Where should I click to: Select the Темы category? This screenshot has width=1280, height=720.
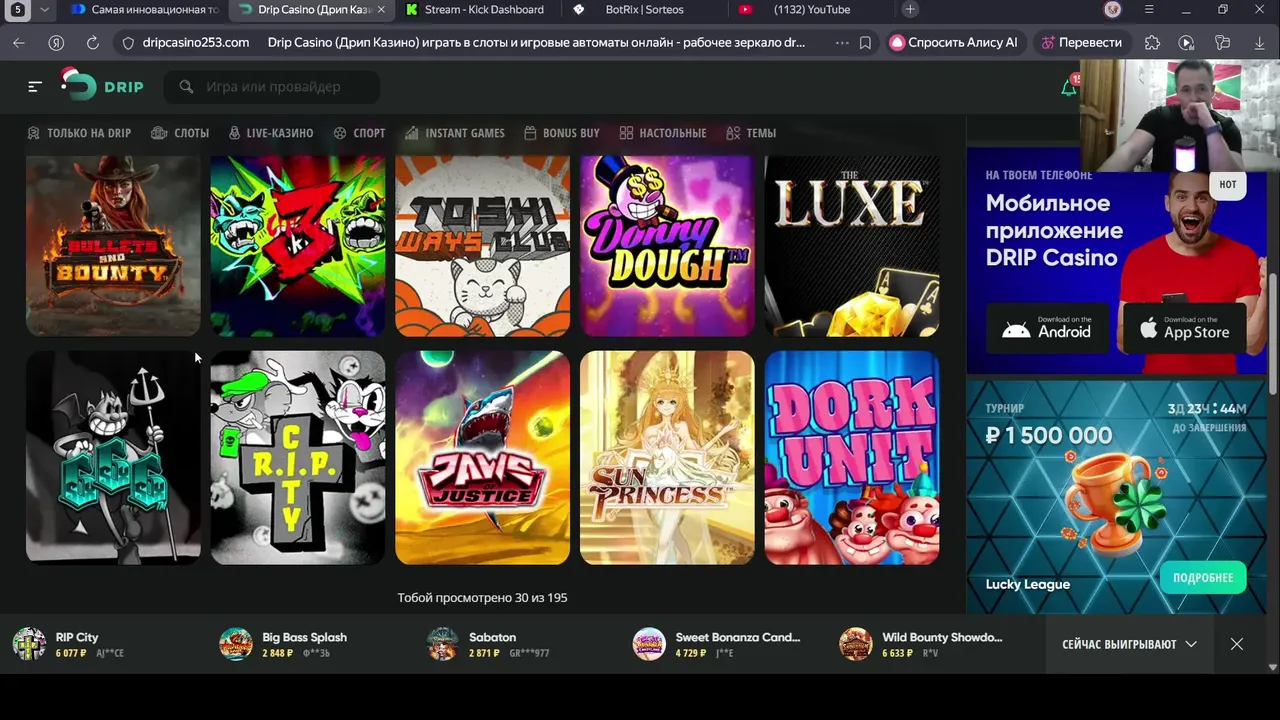point(751,133)
